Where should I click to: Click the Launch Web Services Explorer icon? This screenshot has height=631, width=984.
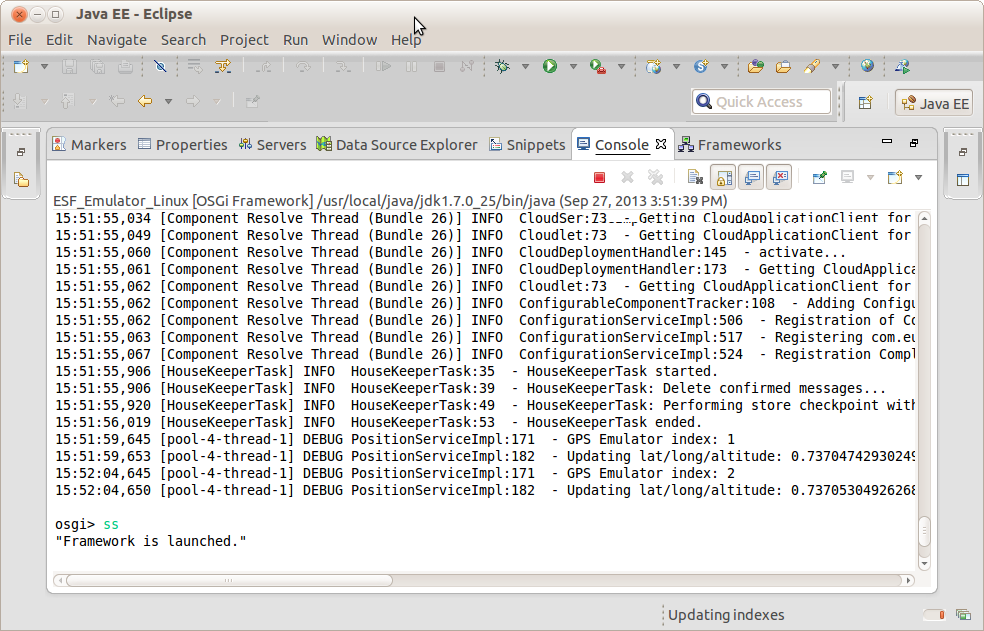click(x=902, y=67)
